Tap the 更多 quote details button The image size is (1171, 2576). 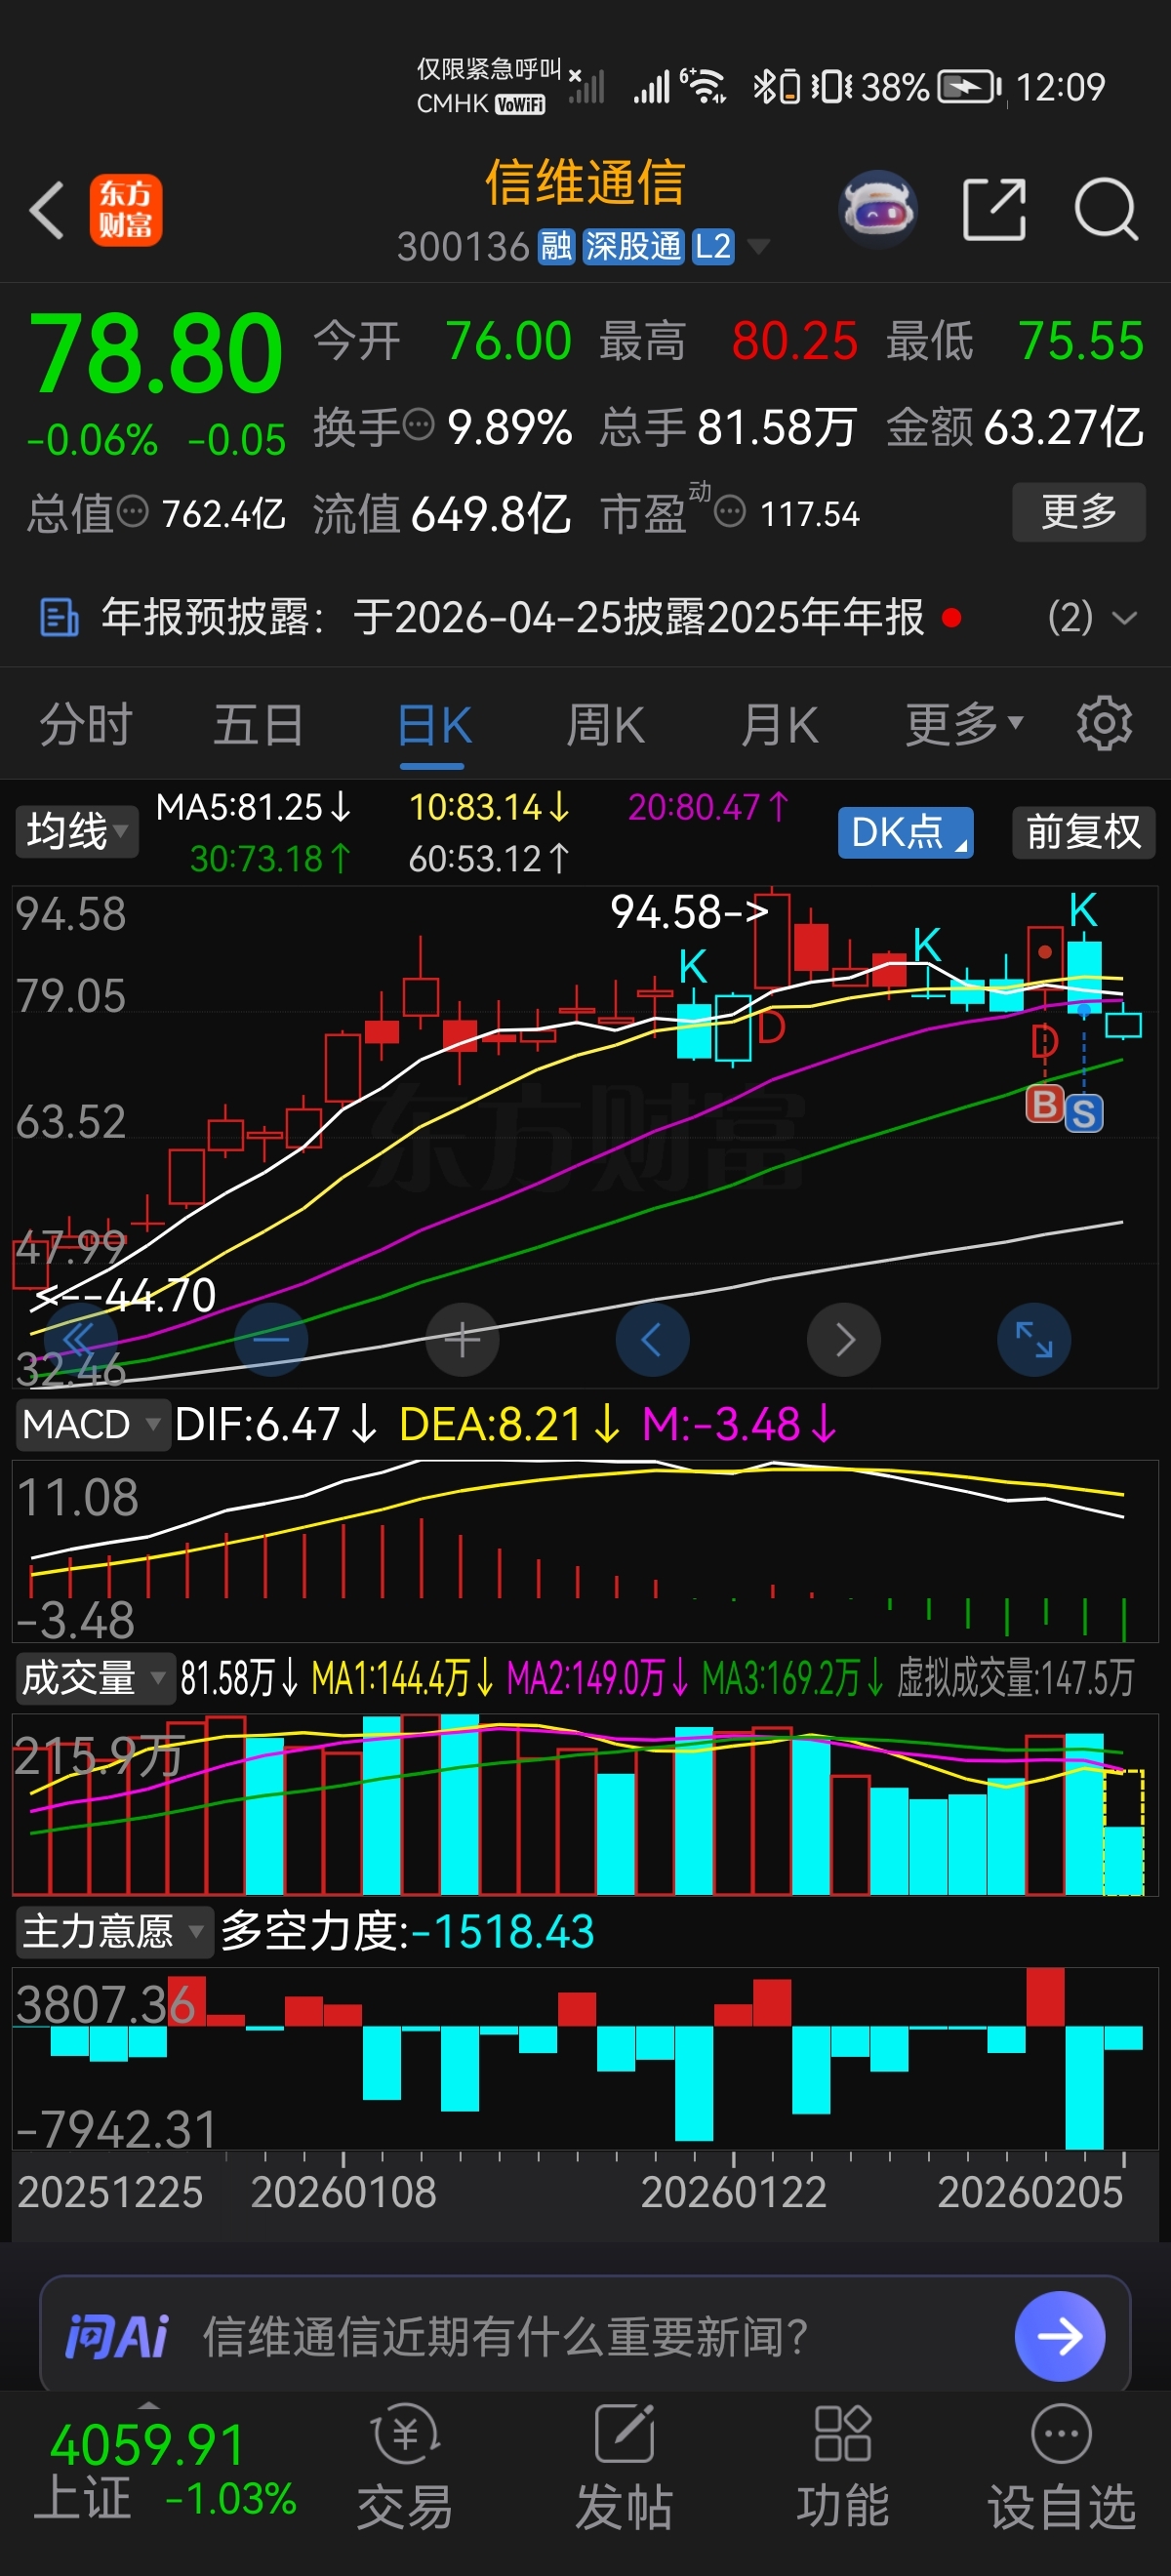1079,512
